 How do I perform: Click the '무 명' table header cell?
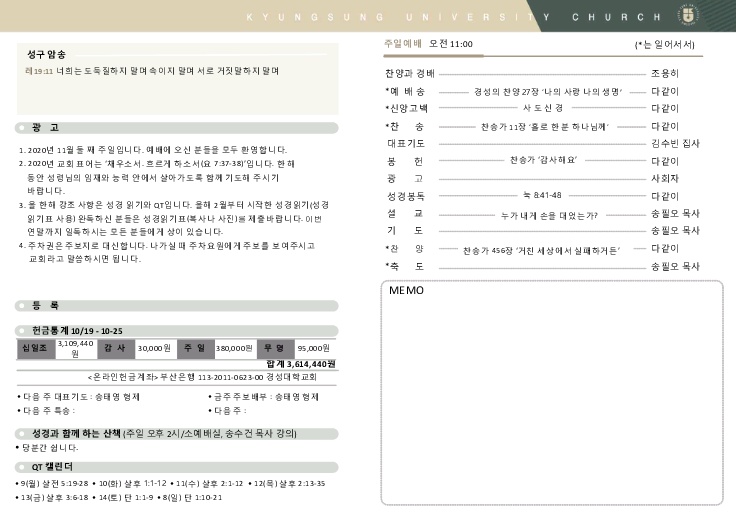(x=275, y=349)
